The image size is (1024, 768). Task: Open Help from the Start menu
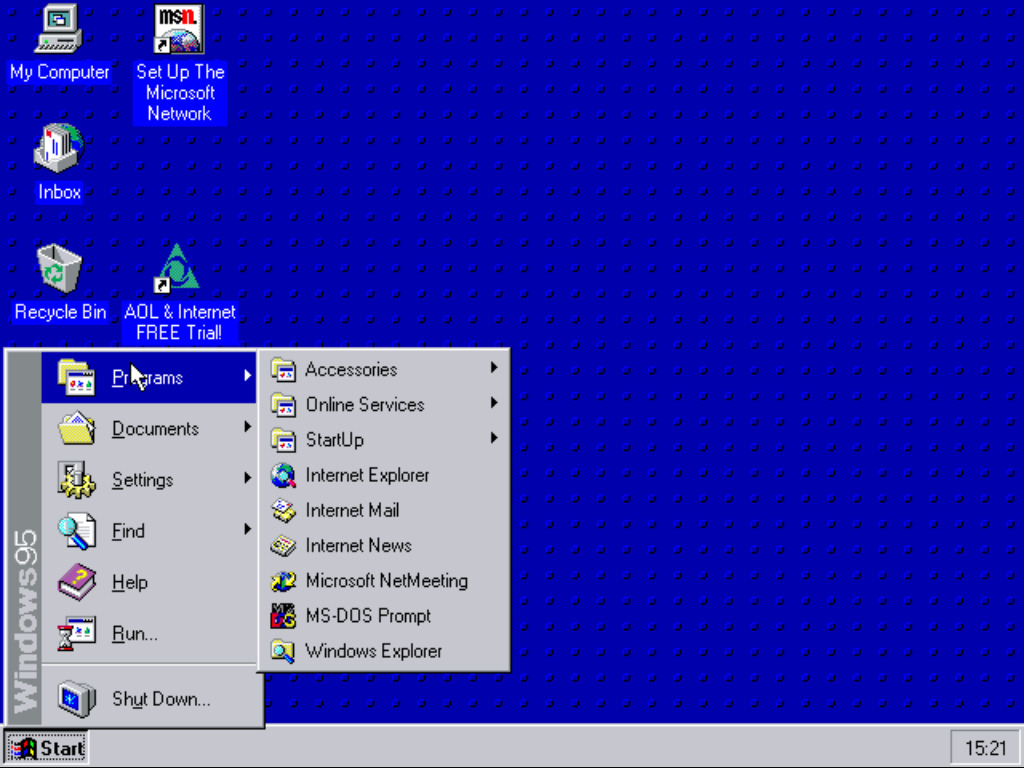(149, 582)
